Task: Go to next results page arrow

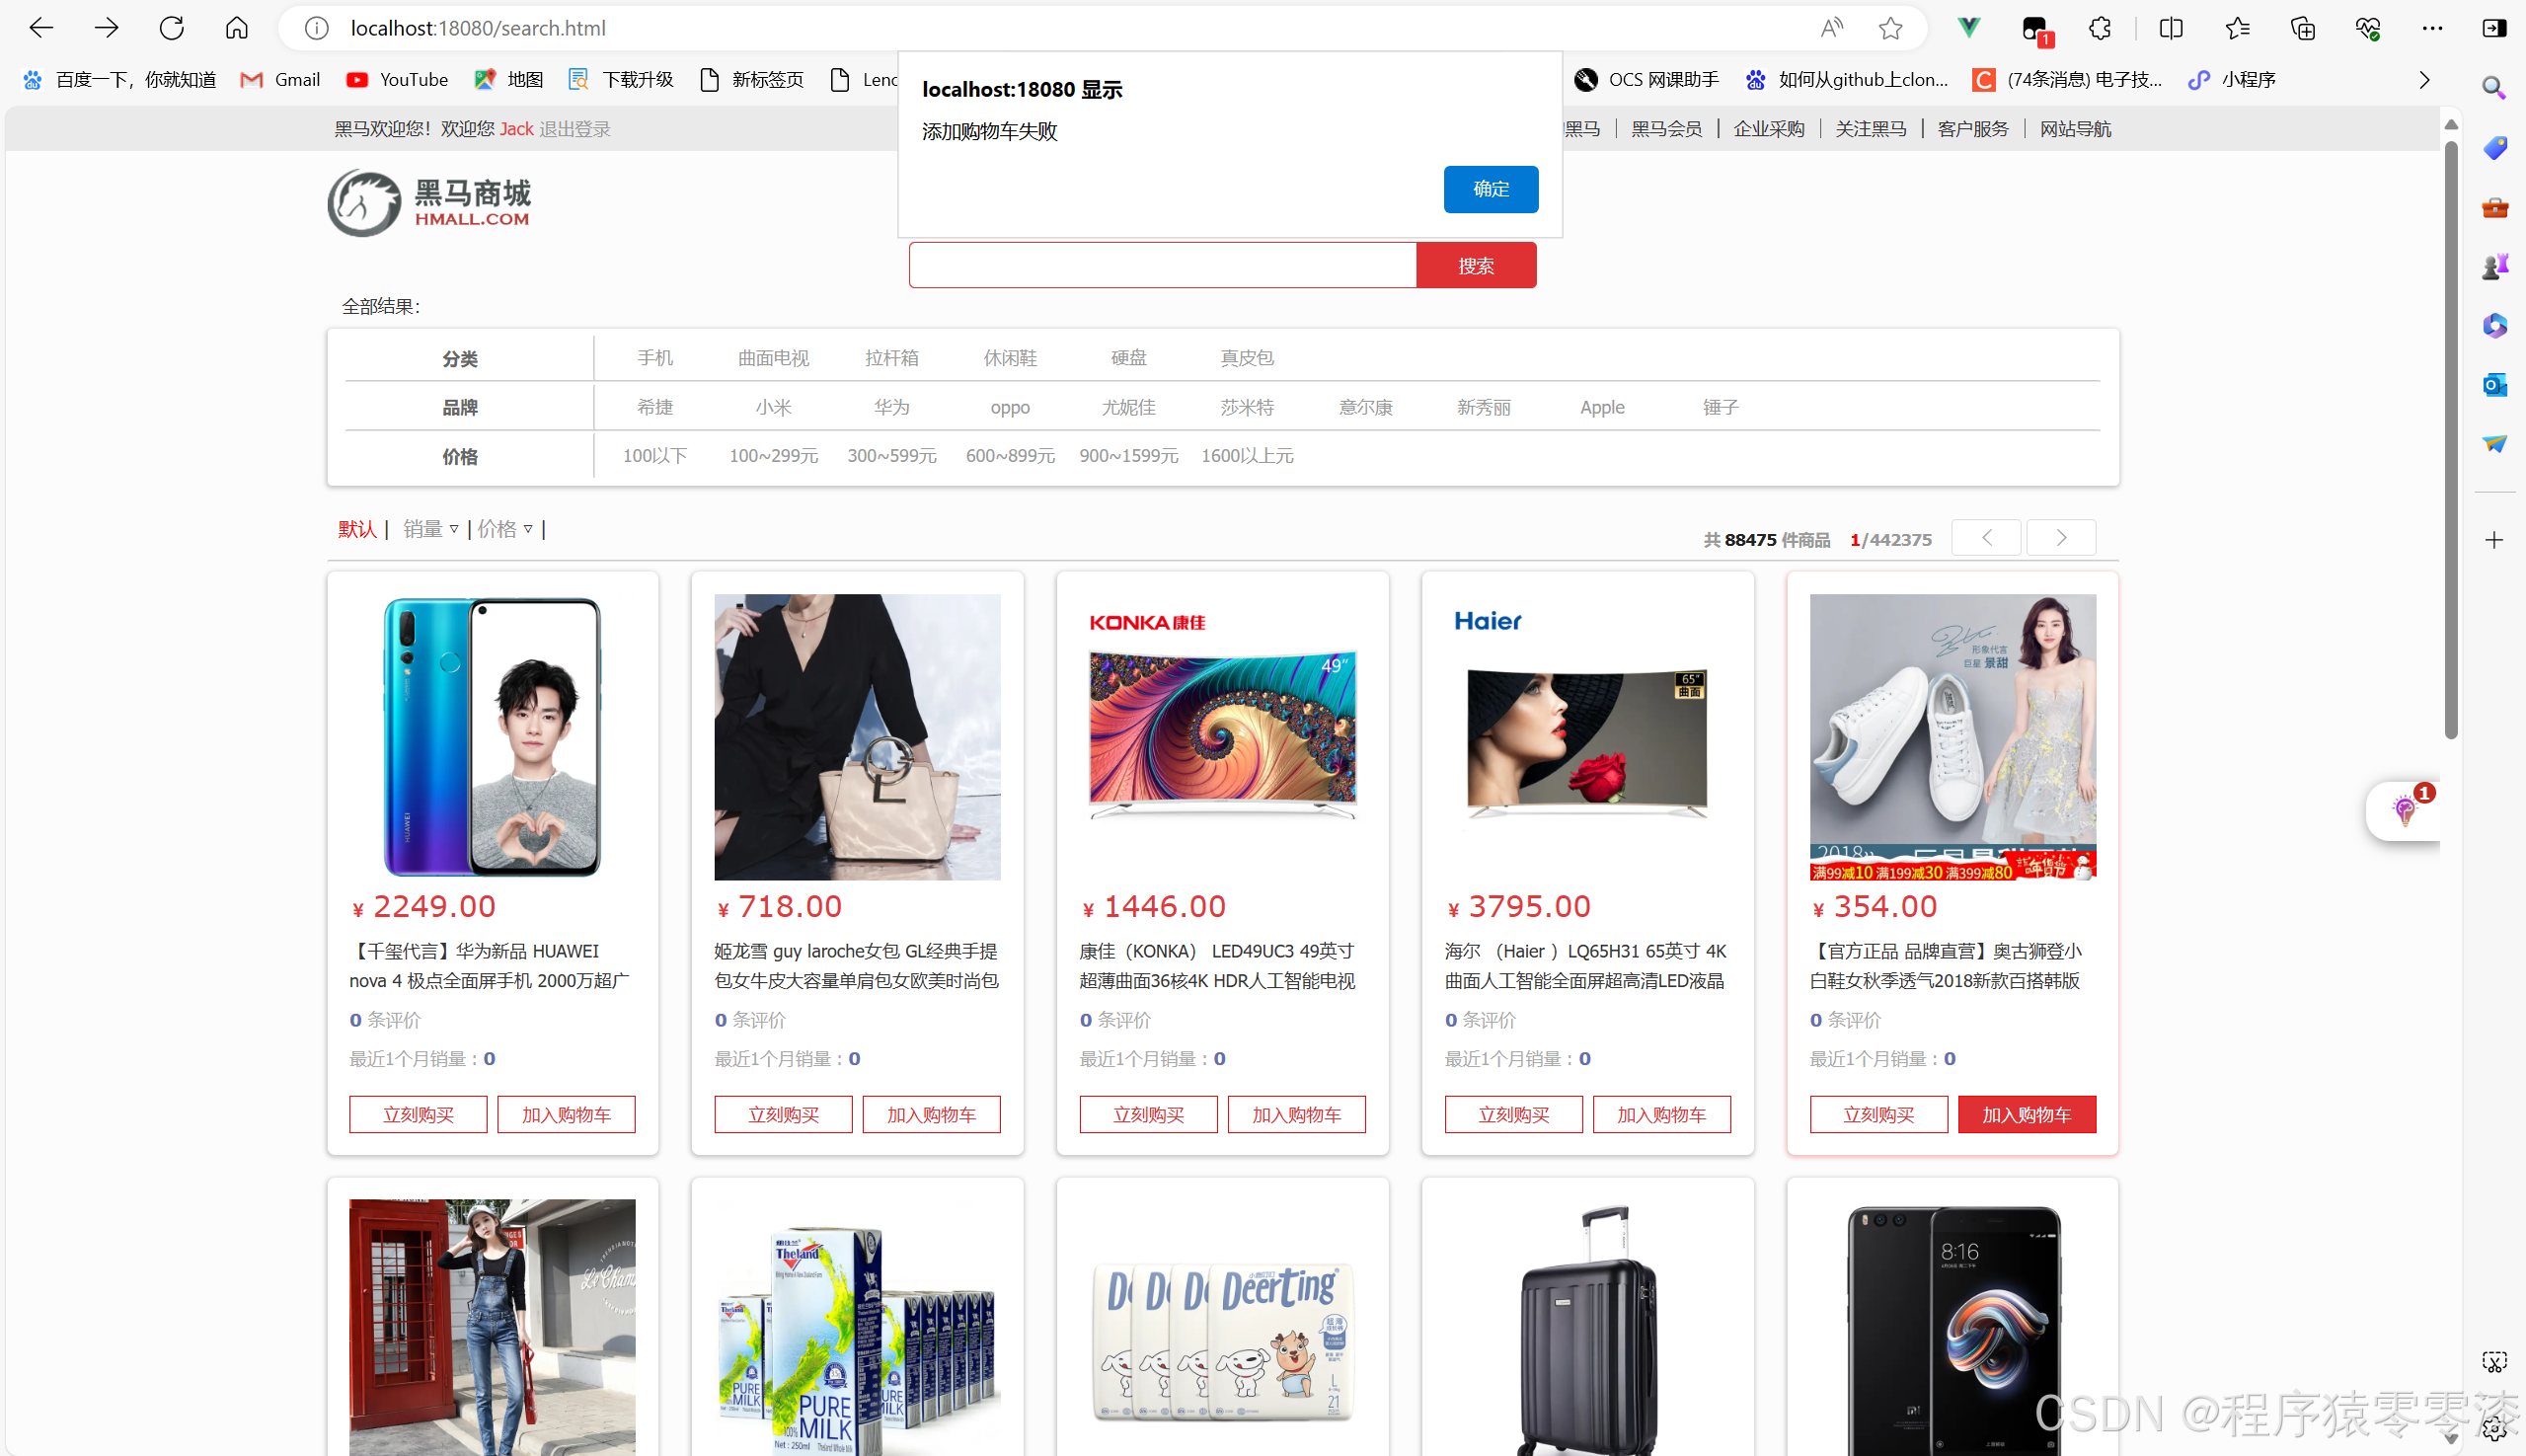Action: click(x=2060, y=538)
